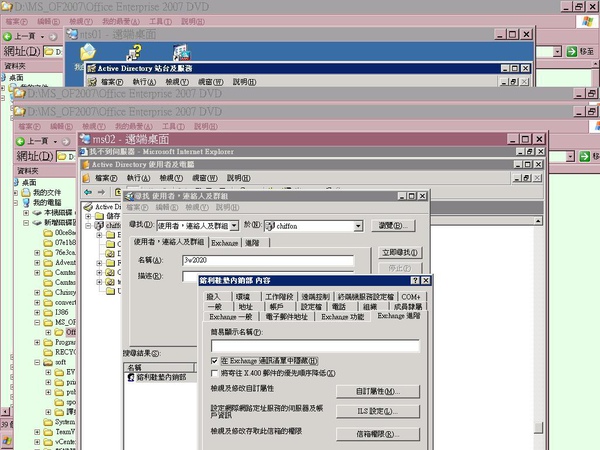Expand the 儲存 node in AD tree

[88, 216]
